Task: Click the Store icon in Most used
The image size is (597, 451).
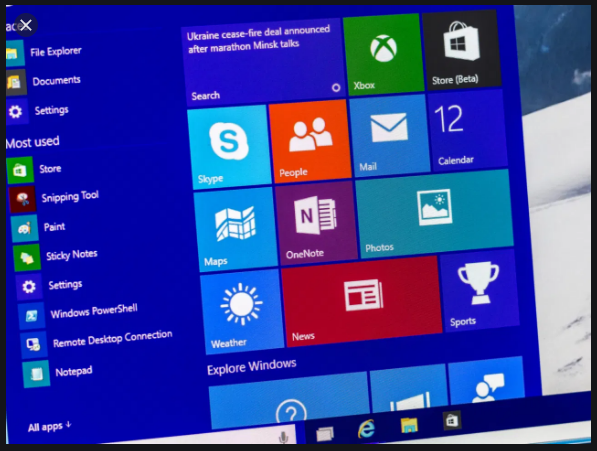Action: [x=20, y=170]
